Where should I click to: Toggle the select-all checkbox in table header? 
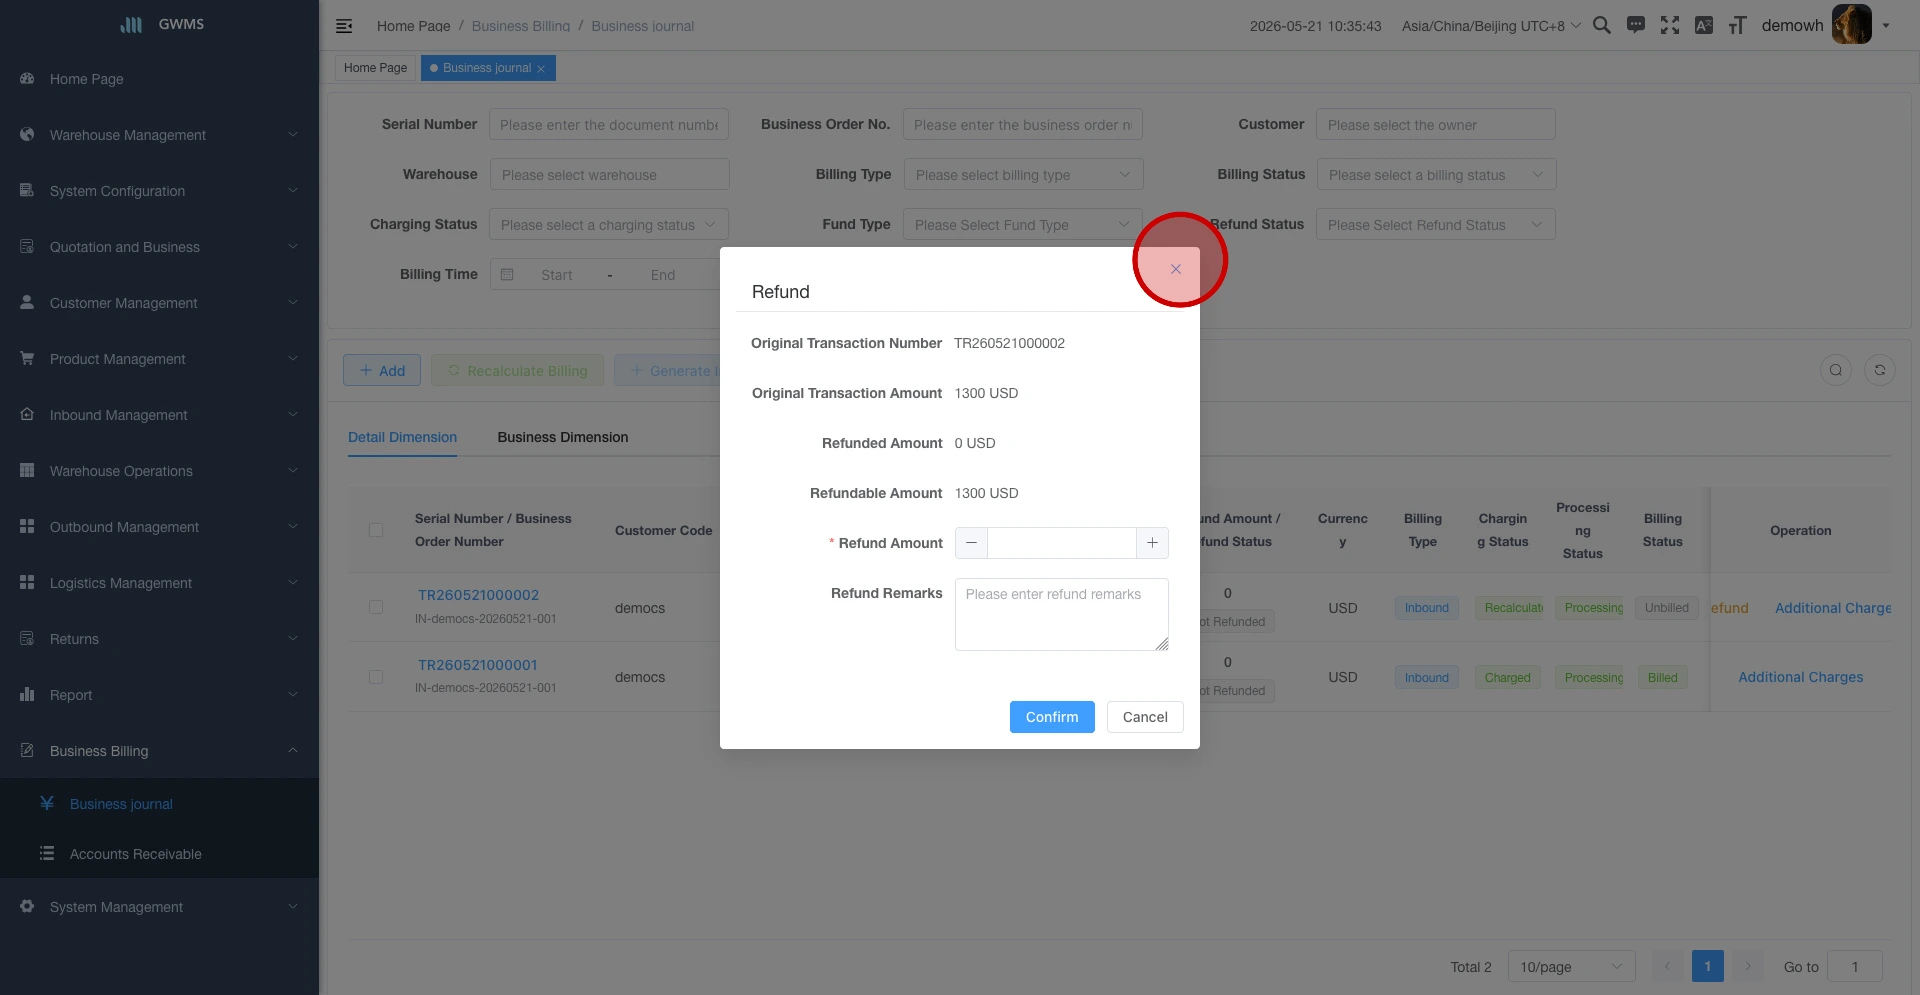click(376, 530)
